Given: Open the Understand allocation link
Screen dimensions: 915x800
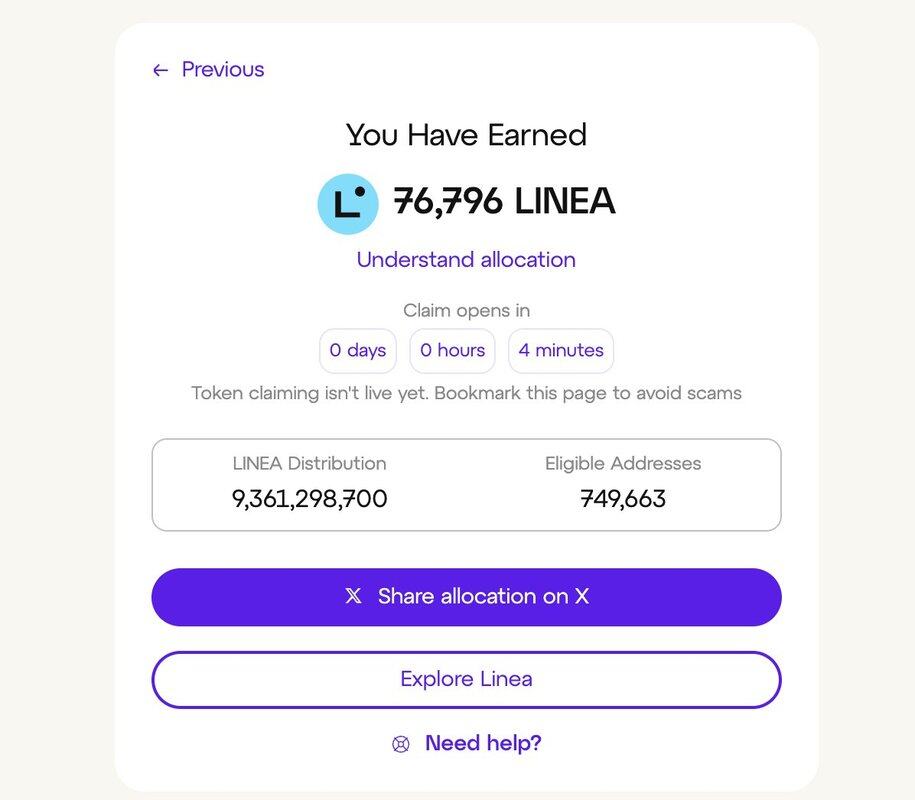Looking at the screenshot, I should (x=466, y=260).
